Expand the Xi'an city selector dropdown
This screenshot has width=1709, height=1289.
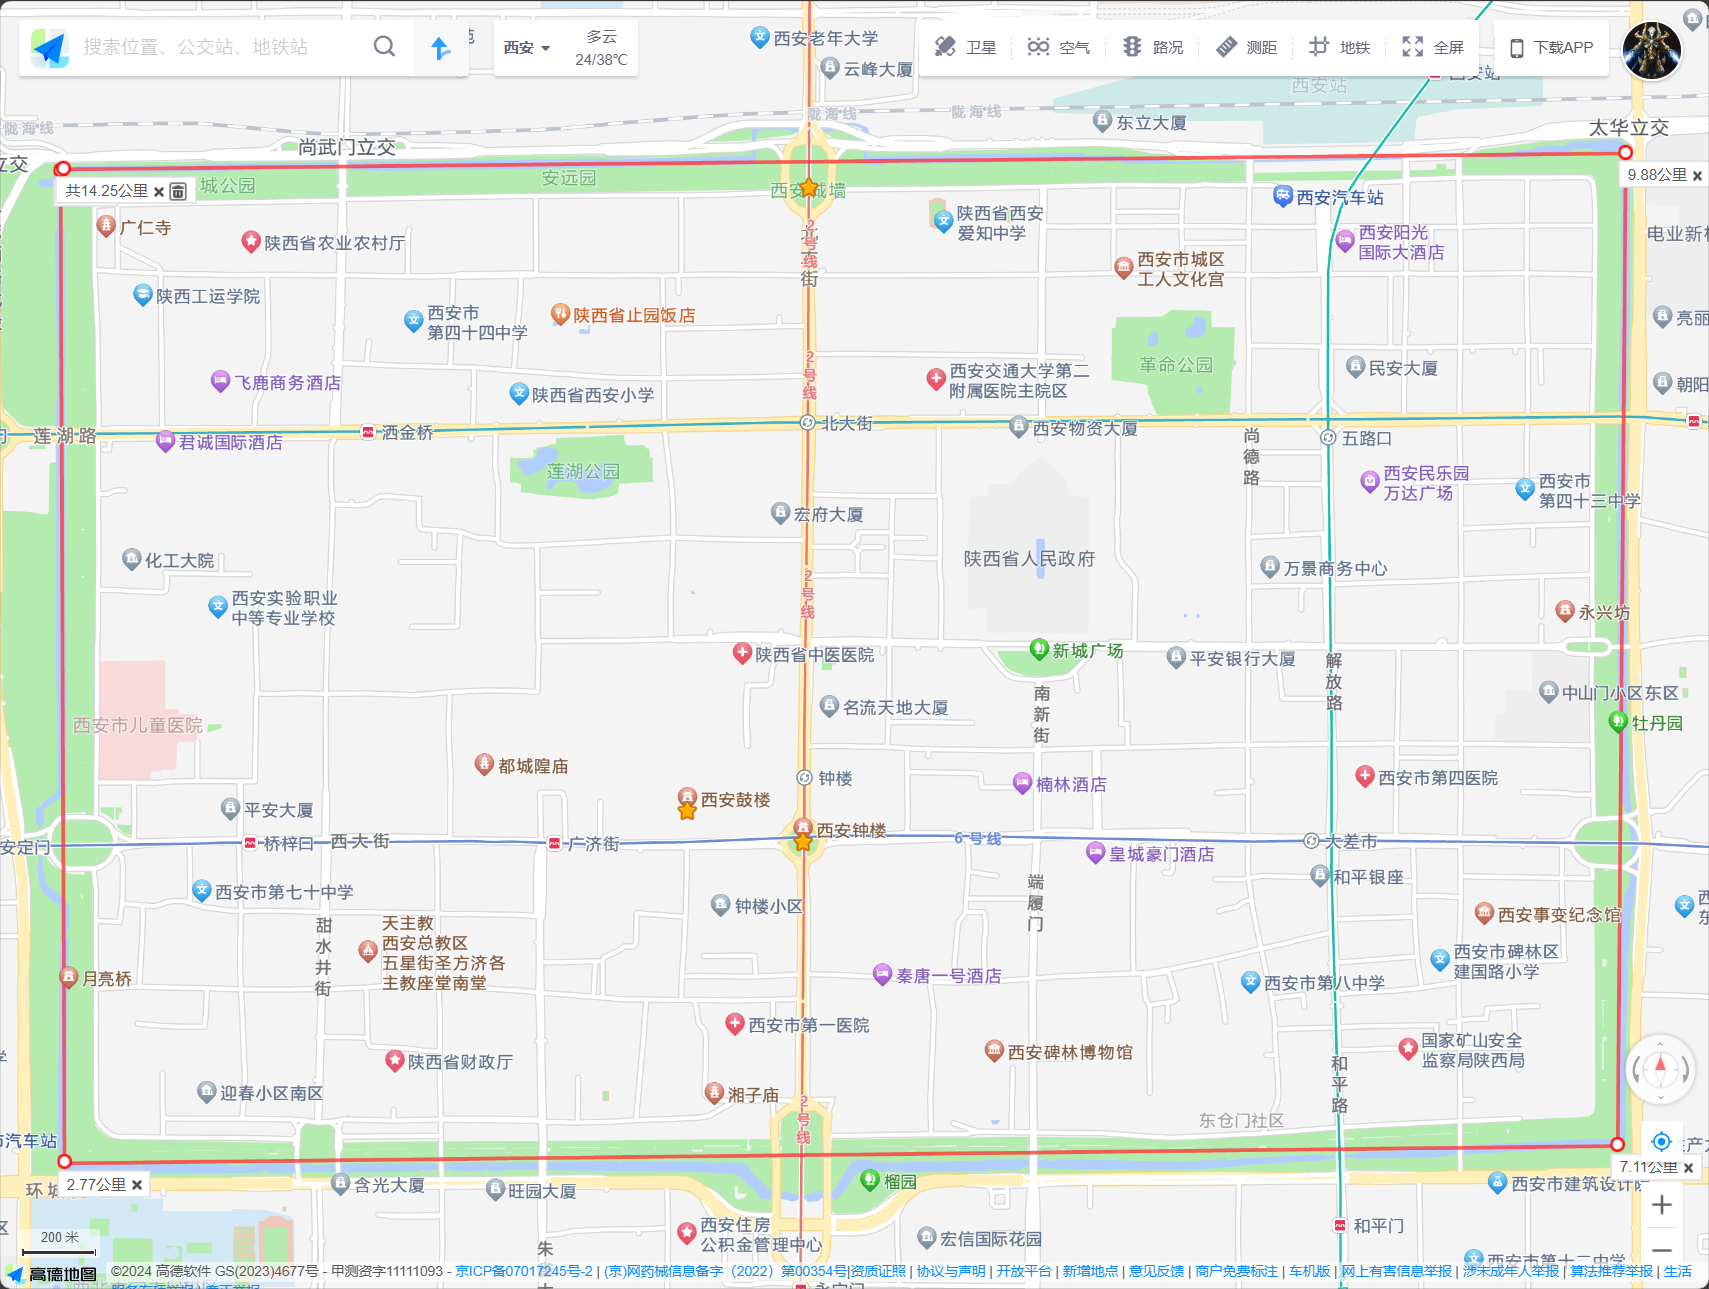(x=527, y=48)
